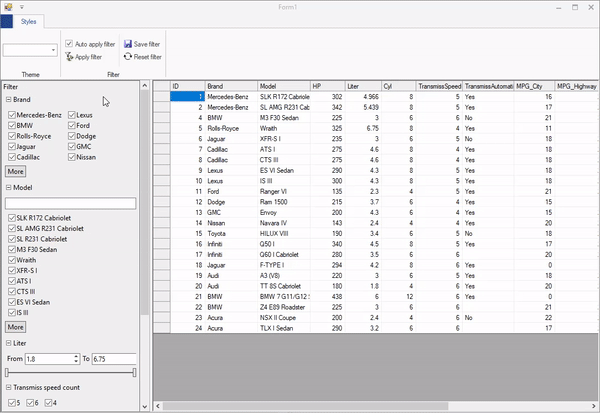The width and height of the screenshot is (600, 413).
Task: Click the Reset filter arrow icon
Action: (126, 57)
